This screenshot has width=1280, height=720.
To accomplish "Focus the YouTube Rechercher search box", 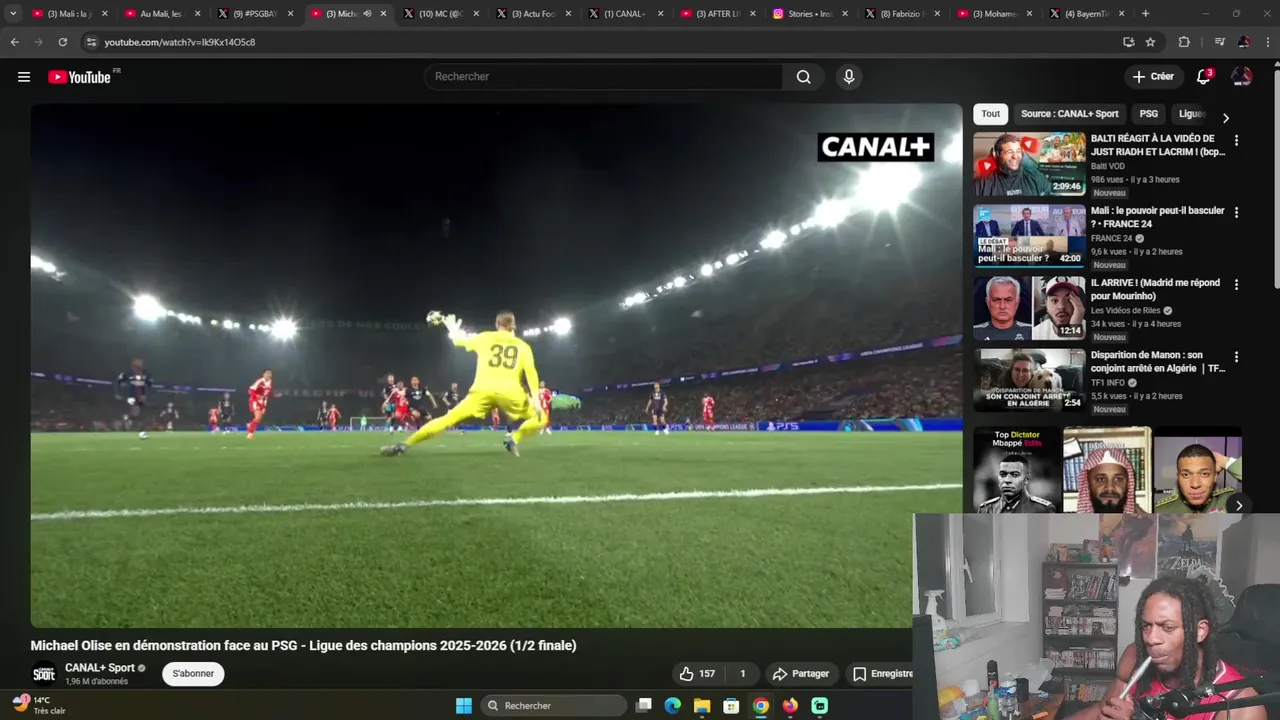I will tap(605, 77).
